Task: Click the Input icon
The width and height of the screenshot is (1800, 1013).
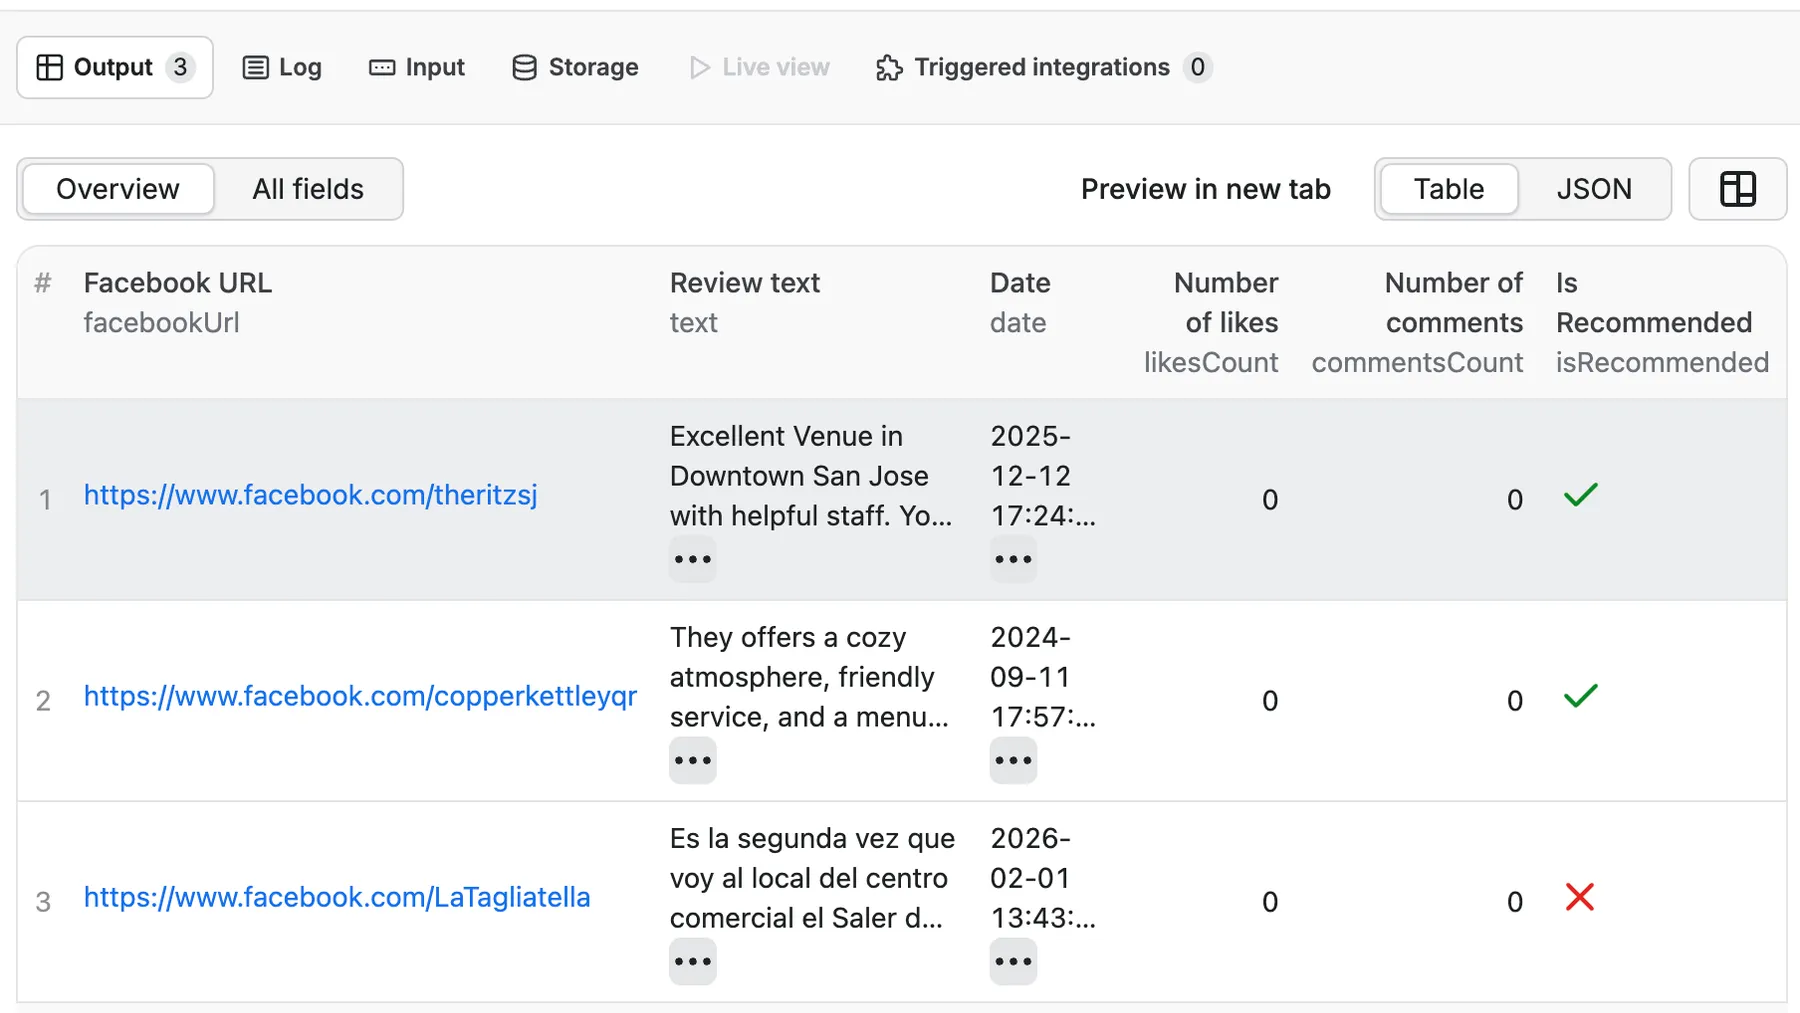Action: click(x=381, y=67)
